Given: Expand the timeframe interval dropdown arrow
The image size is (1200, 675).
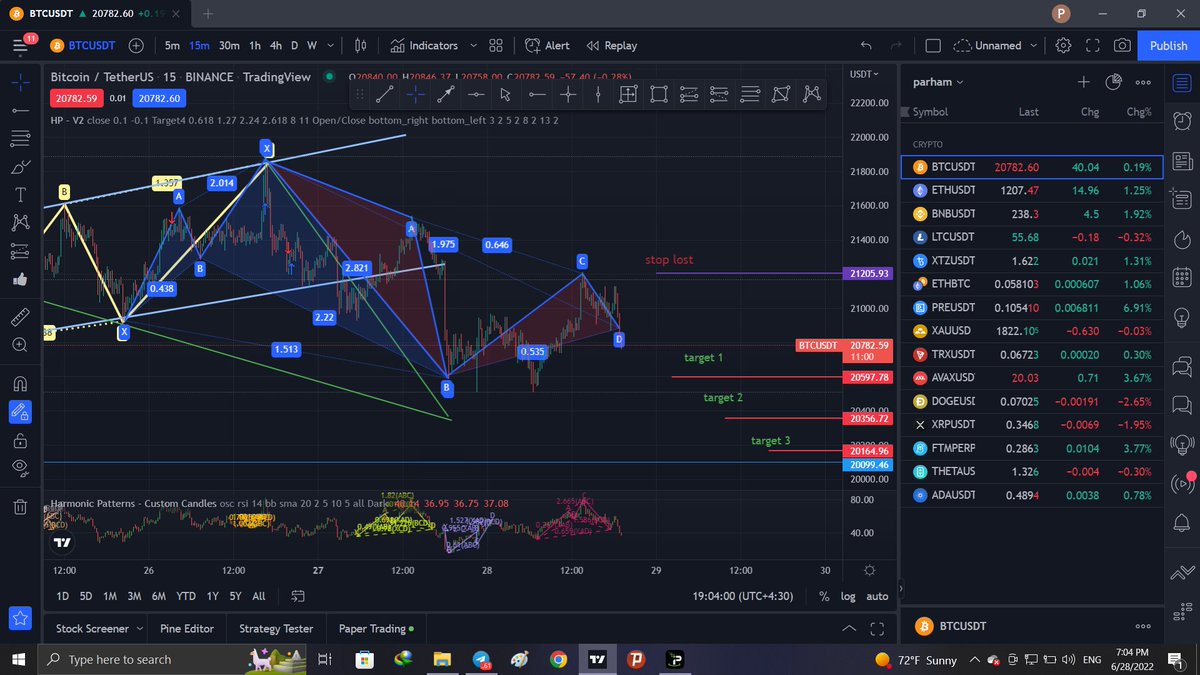Looking at the screenshot, I should pos(332,45).
